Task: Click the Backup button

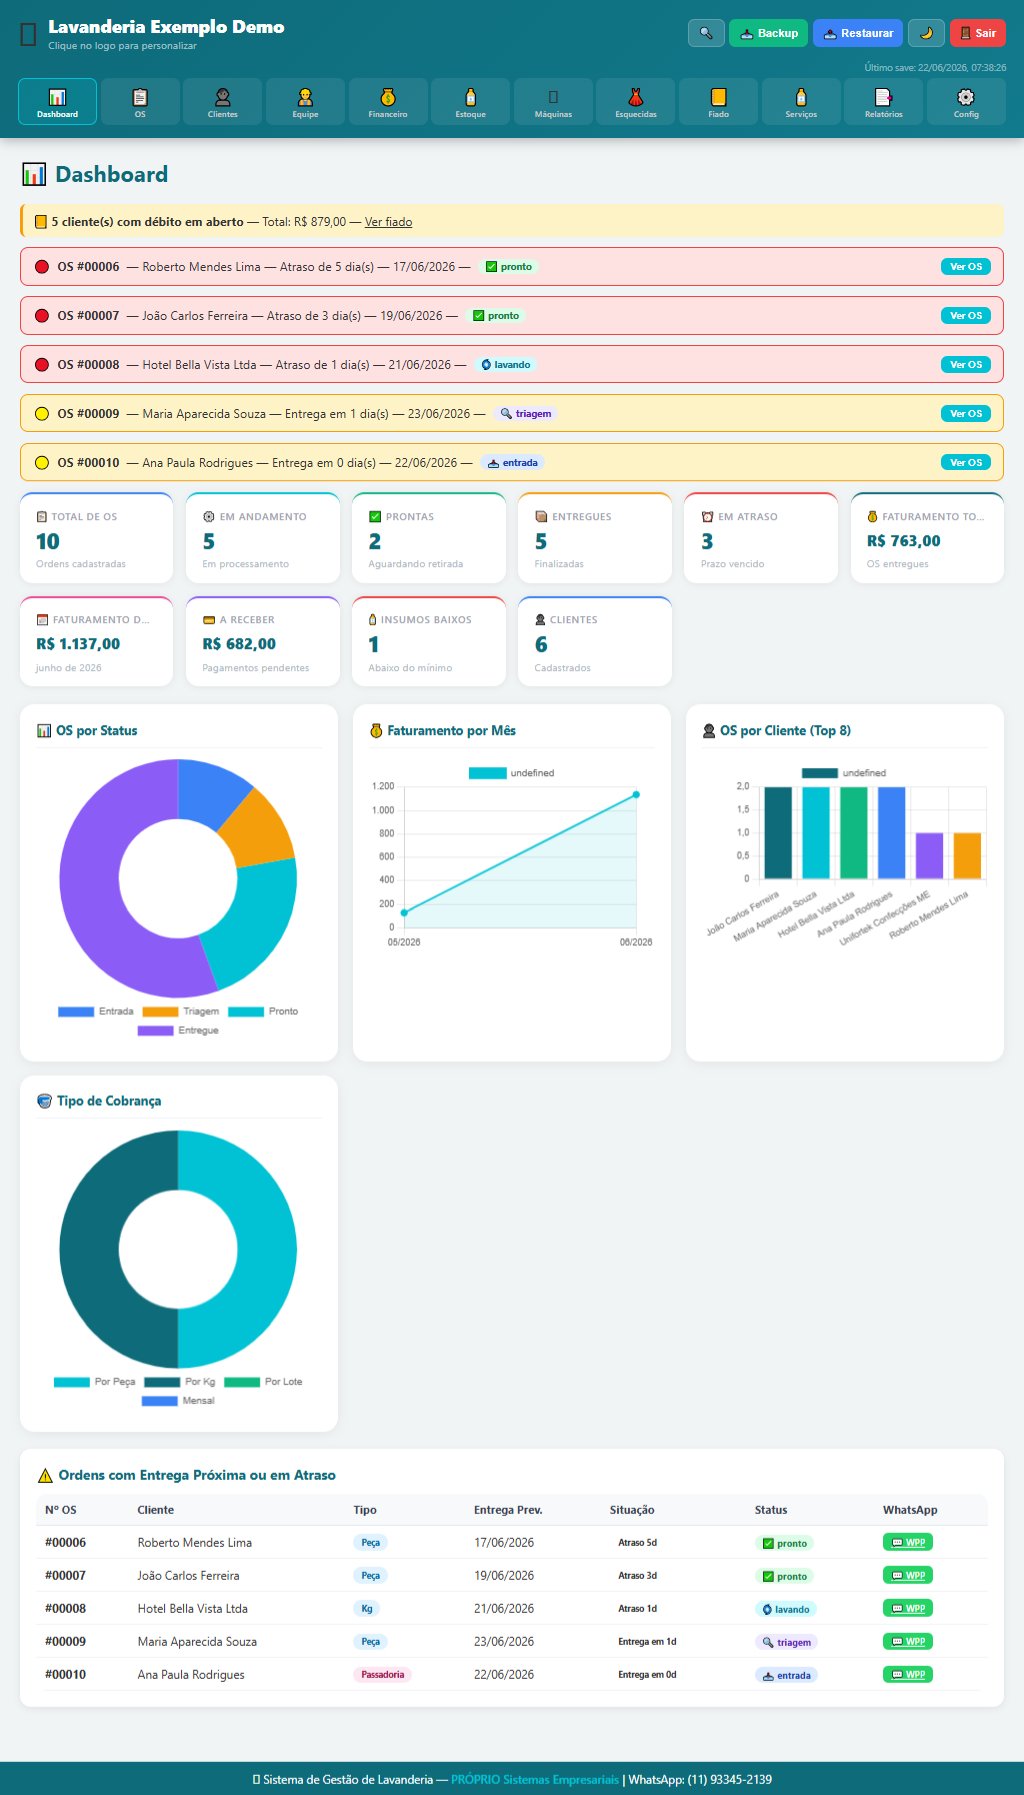Action: (768, 33)
